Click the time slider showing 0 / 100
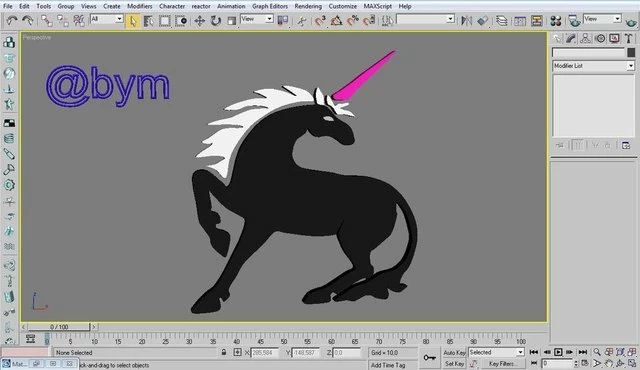Image resolution: width=640 pixels, height=370 pixels. [59, 327]
